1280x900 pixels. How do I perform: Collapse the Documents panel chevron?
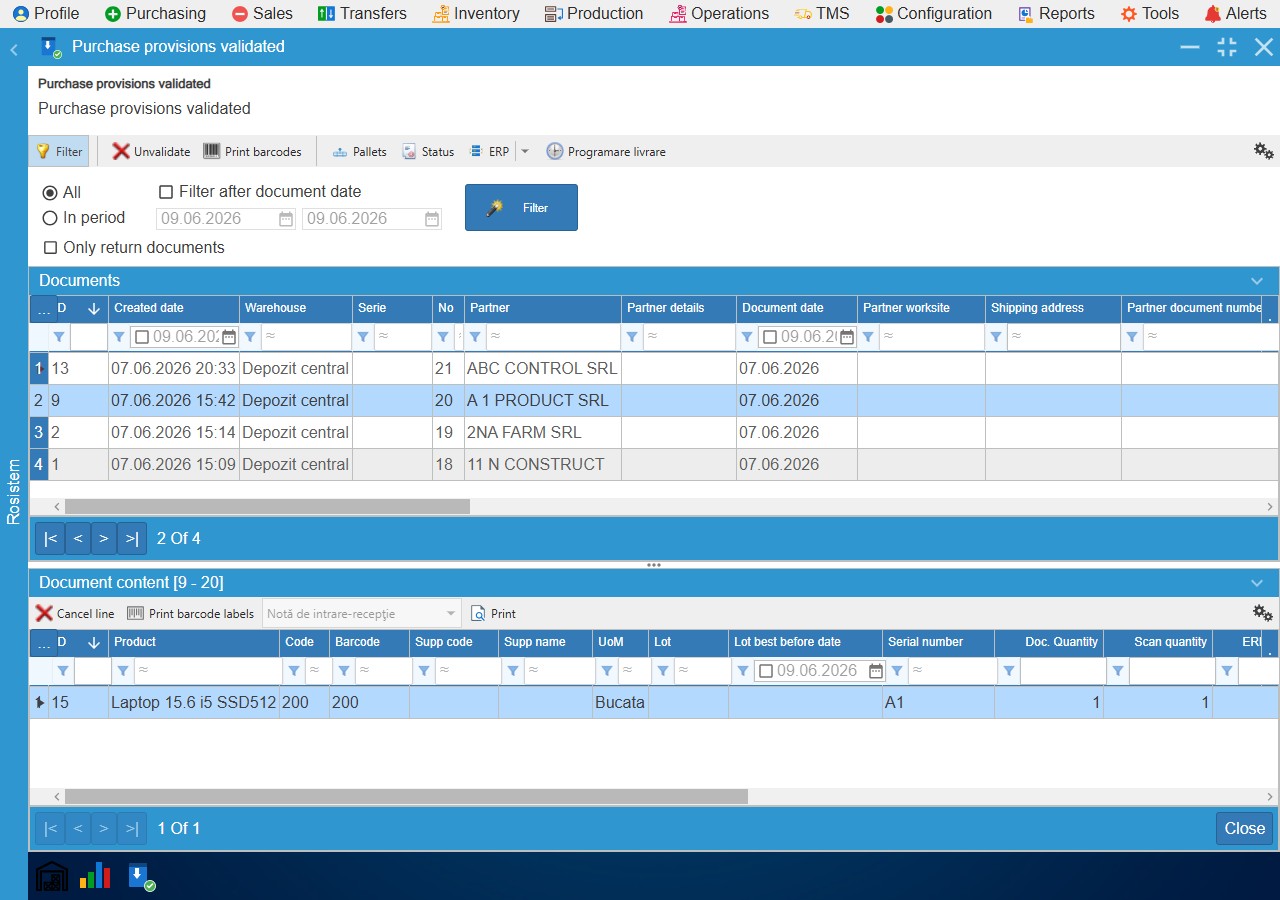[1258, 281]
